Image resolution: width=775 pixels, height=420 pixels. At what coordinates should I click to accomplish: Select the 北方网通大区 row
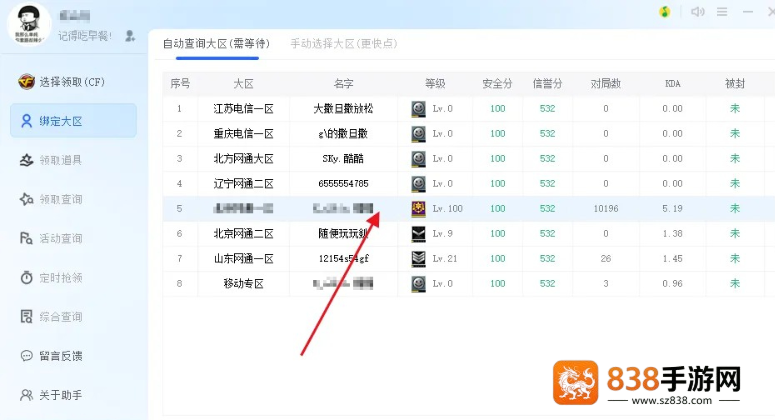469,159
